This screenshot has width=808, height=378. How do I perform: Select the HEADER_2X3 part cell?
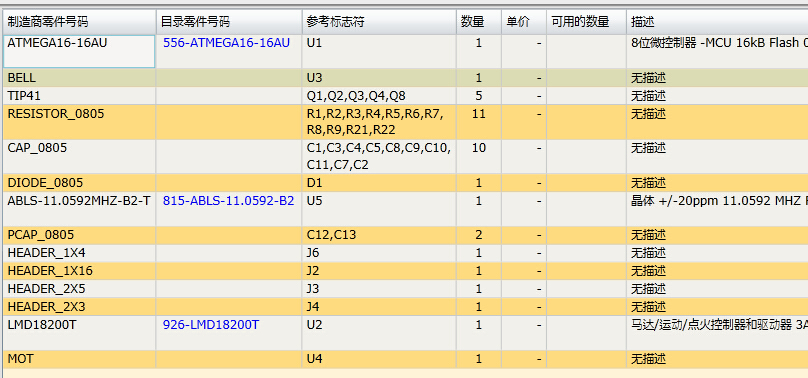(x=80, y=307)
